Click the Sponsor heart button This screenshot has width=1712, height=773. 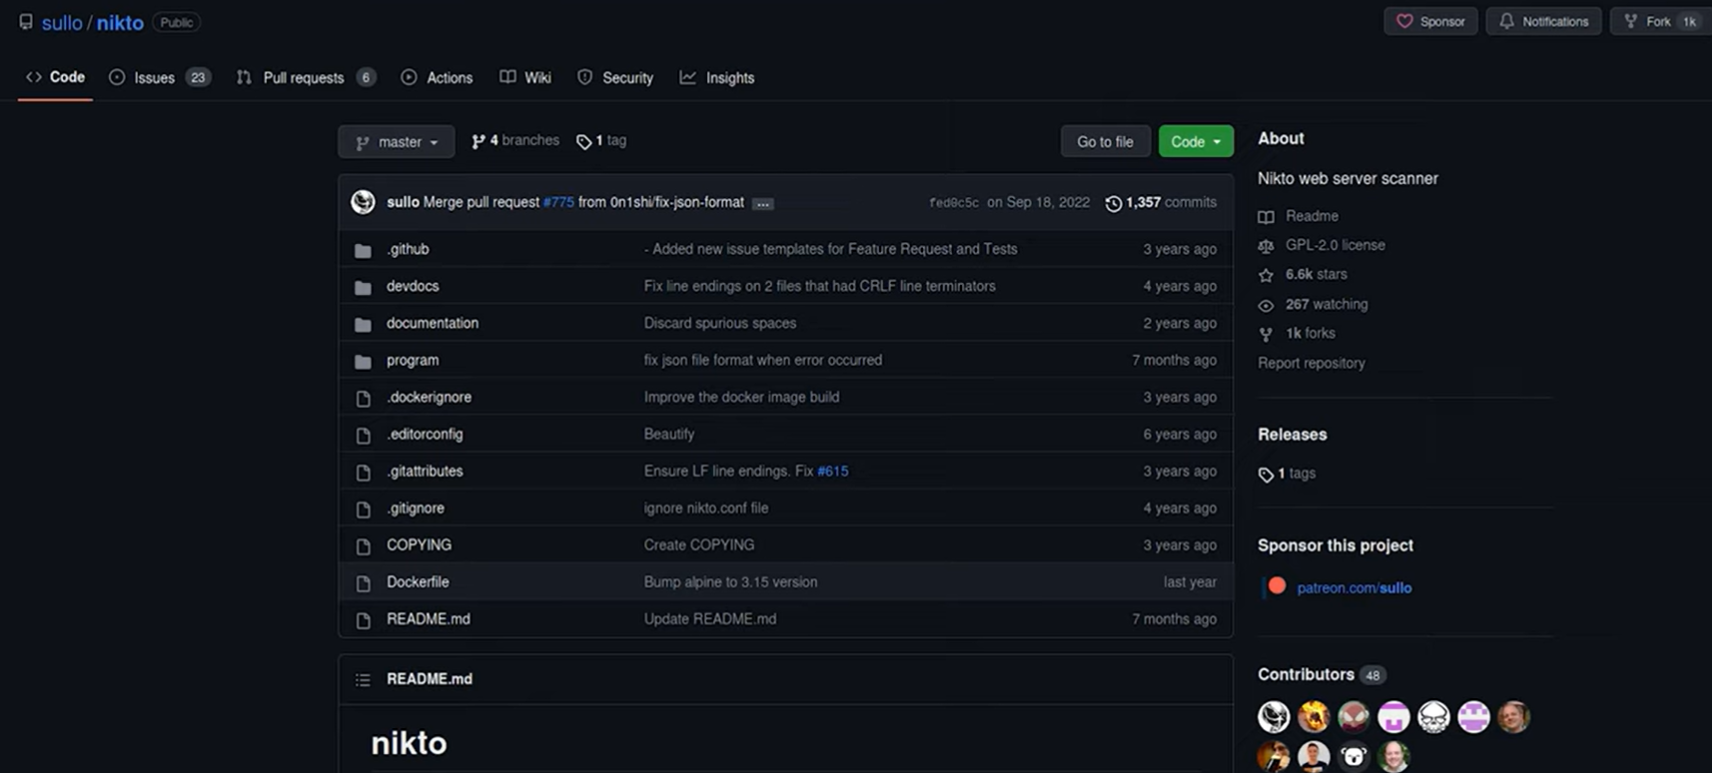[1430, 21]
